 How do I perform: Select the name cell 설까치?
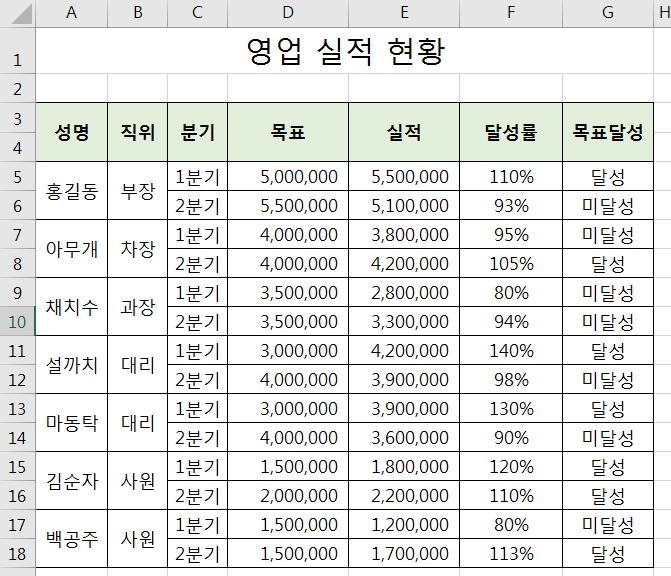[71, 365]
